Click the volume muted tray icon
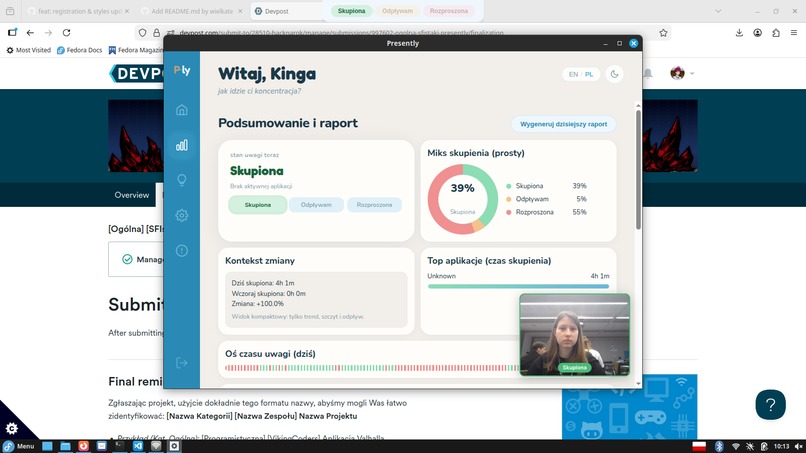 (798, 446)
